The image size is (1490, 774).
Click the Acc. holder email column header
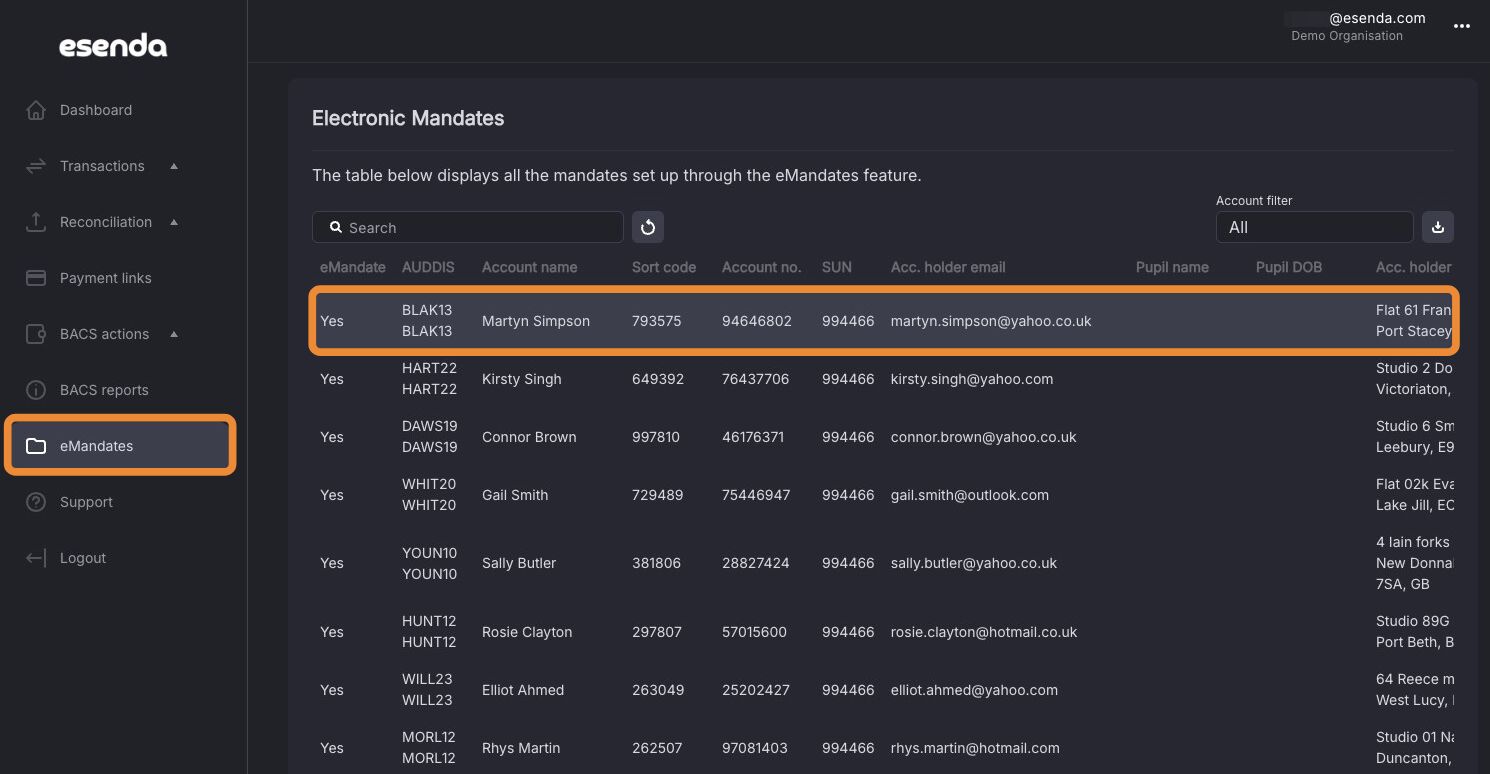pos(948,267)
